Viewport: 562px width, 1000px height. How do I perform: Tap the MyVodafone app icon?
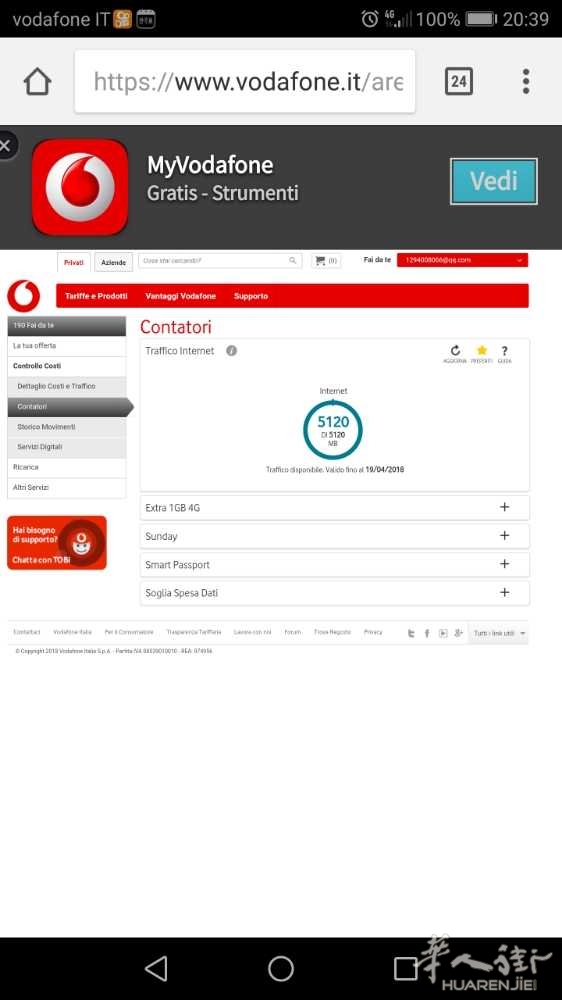point(80,187)
